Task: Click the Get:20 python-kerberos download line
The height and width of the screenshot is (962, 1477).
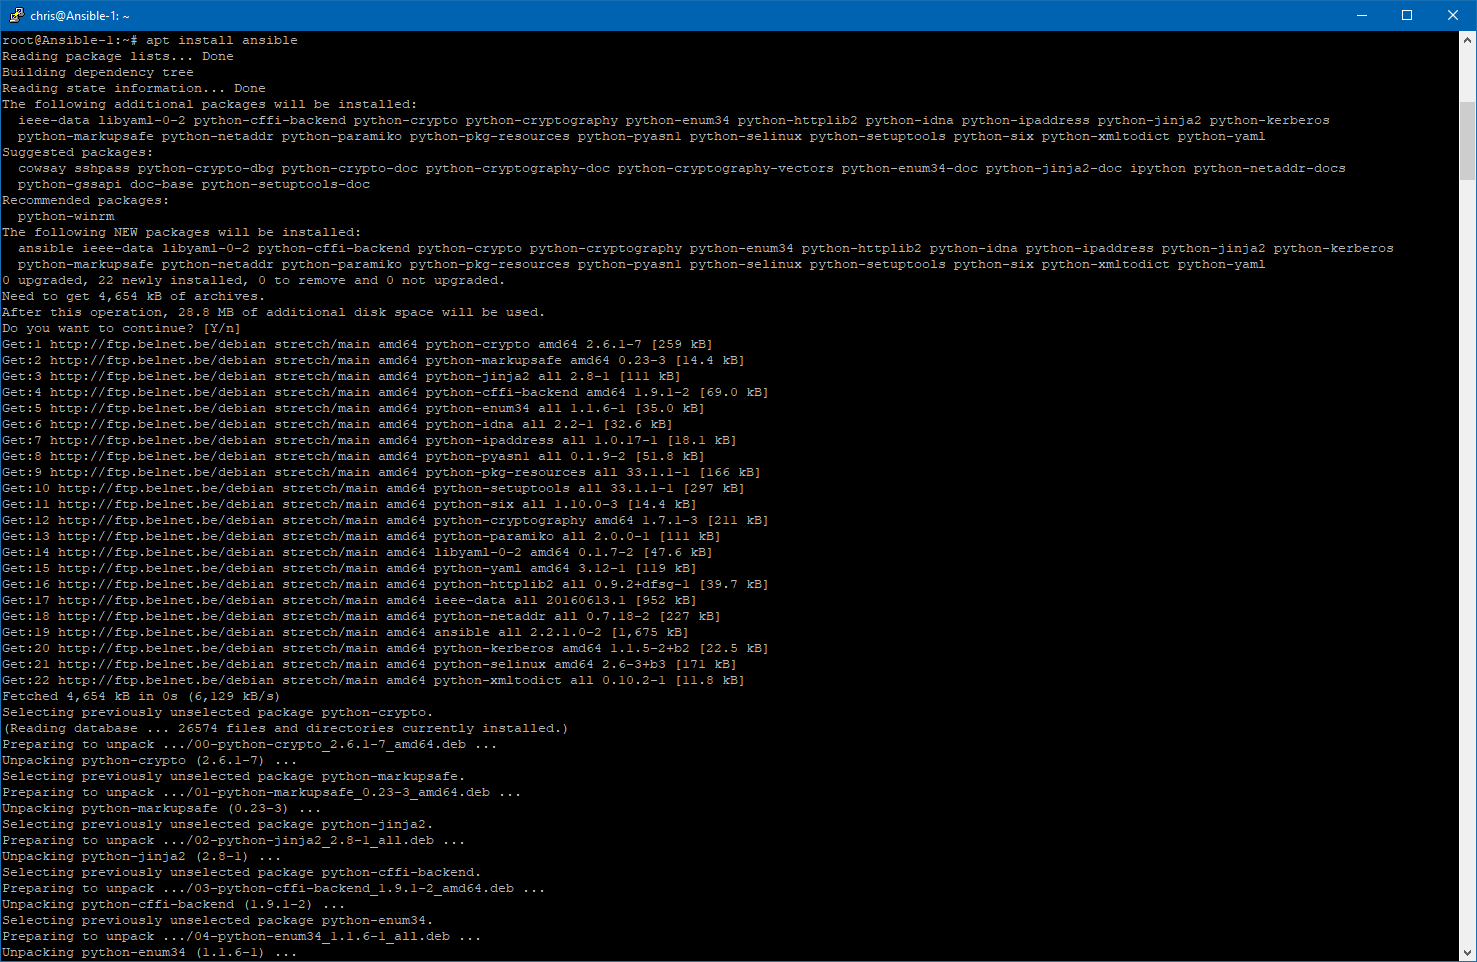Action: click(x=386, y=648)
